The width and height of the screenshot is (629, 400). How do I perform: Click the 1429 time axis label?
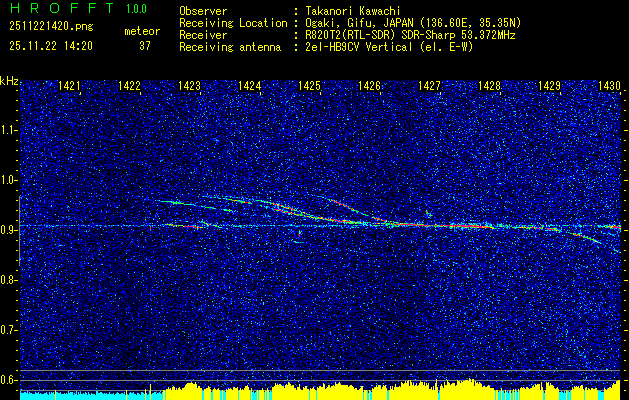pos(550,86)
